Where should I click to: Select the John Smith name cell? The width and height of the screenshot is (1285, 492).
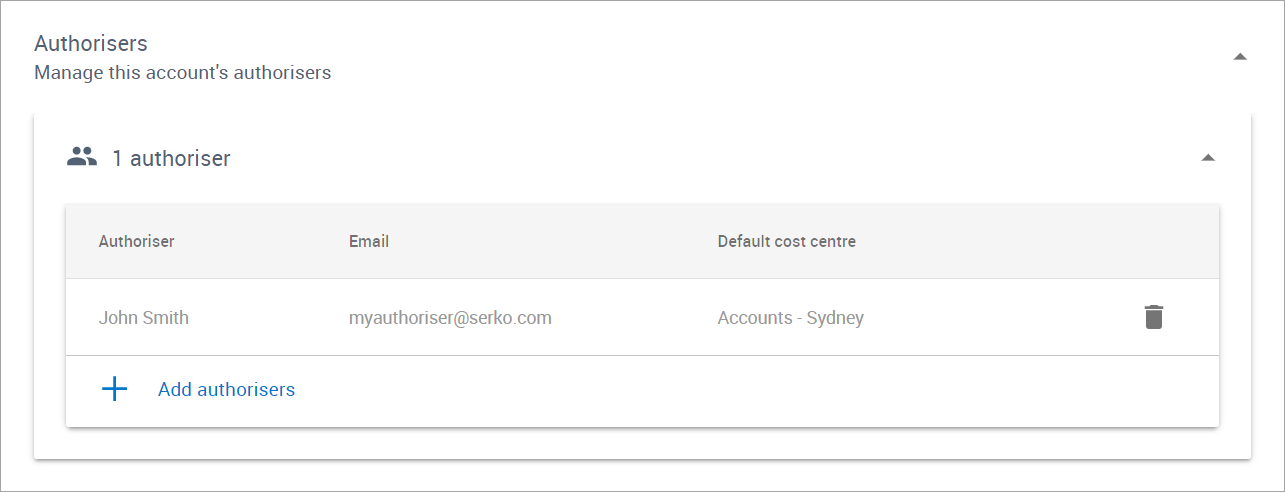point(143,318)
